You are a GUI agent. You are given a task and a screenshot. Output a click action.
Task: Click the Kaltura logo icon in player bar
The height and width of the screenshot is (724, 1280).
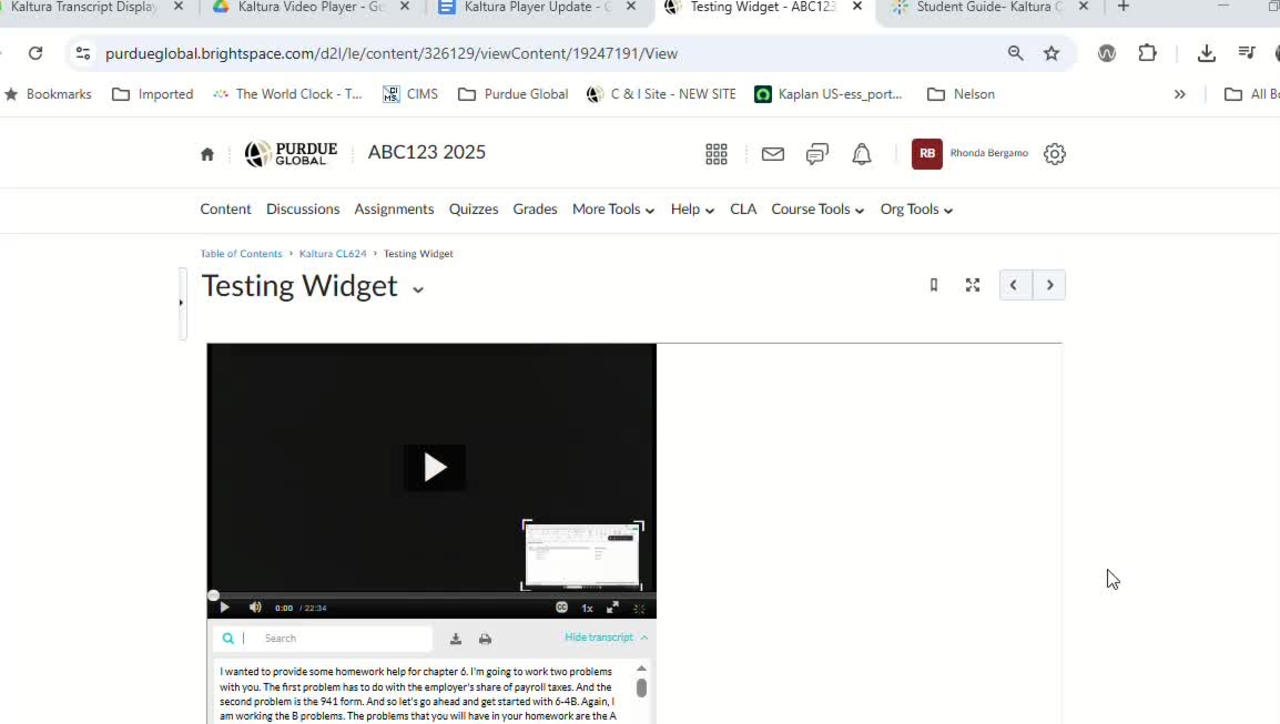639,608
